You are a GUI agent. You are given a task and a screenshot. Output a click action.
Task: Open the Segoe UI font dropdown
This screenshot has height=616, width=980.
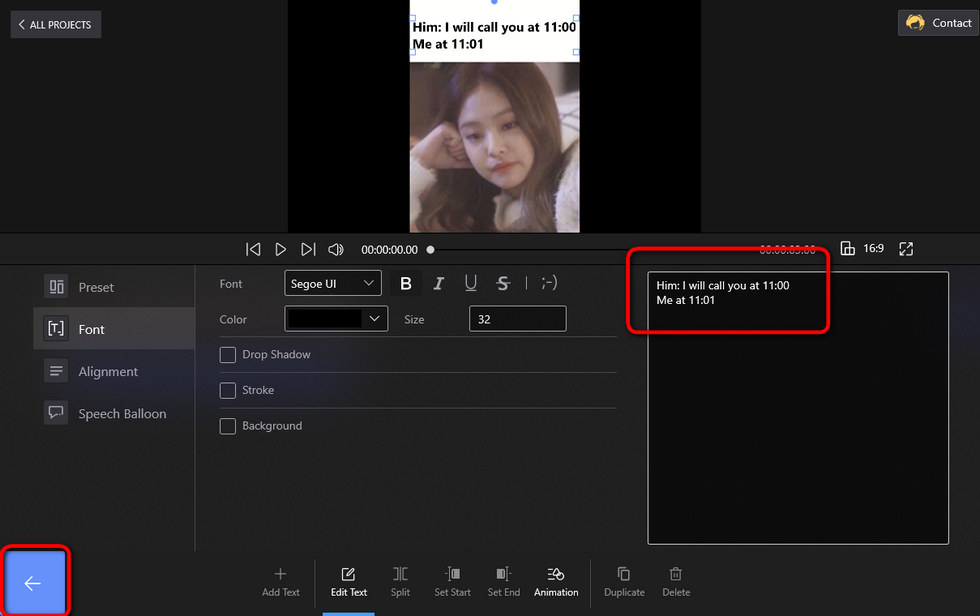[x=332, y=283]
